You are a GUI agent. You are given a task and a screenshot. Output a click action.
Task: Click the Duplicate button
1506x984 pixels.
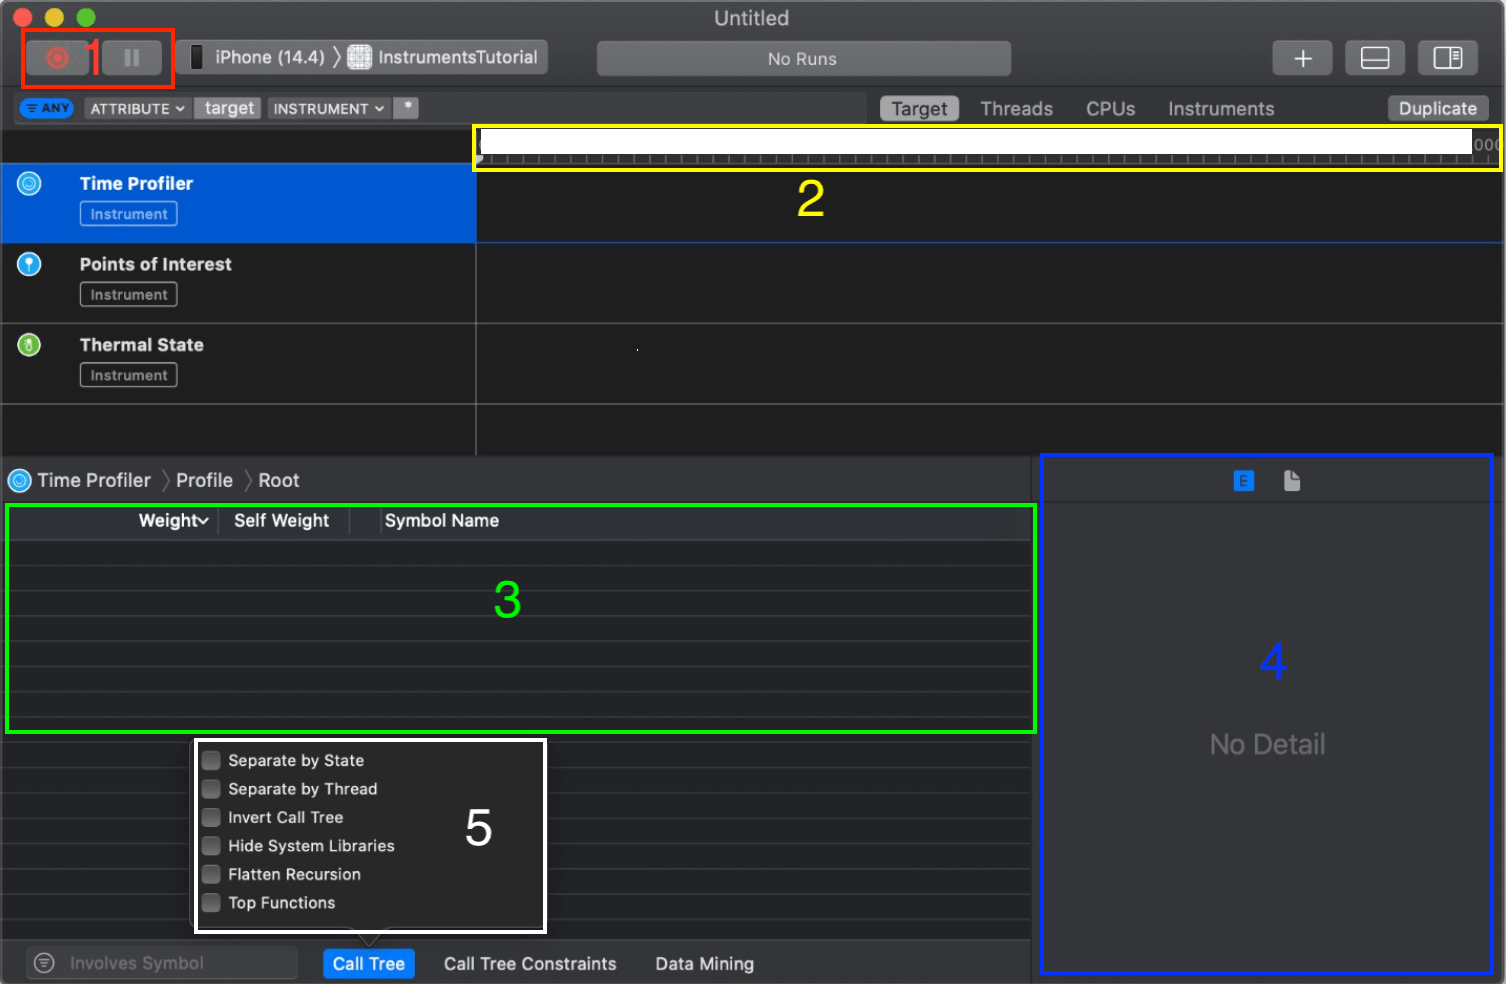point(1437,108)
